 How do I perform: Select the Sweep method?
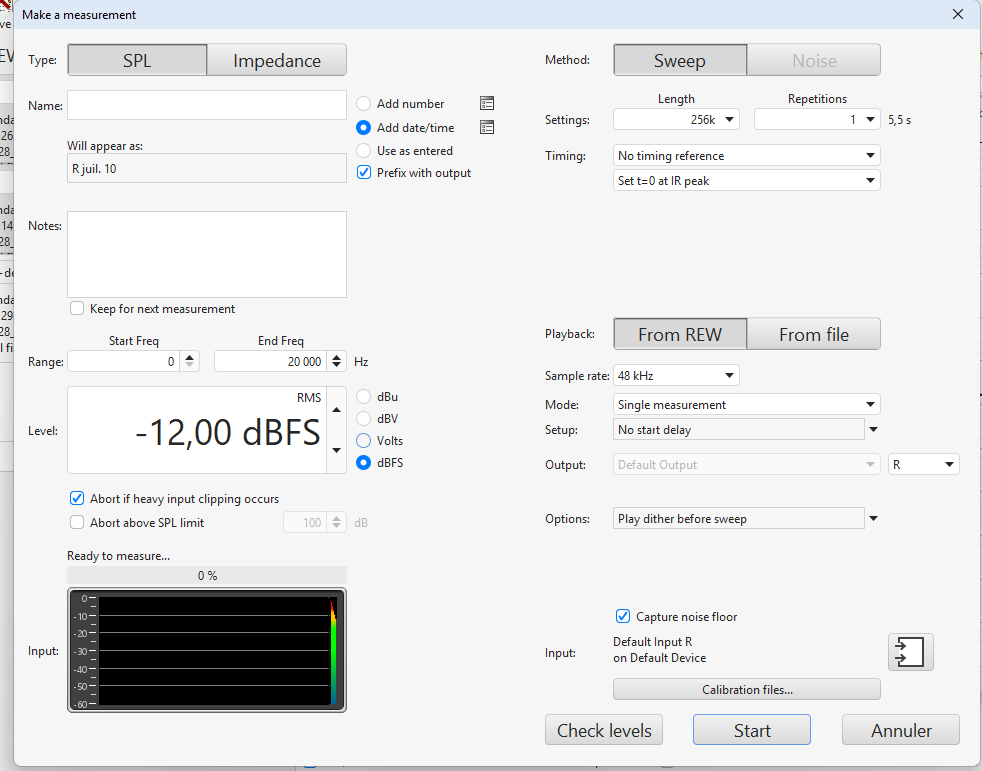pyautogui.click(x=680, y=60)
